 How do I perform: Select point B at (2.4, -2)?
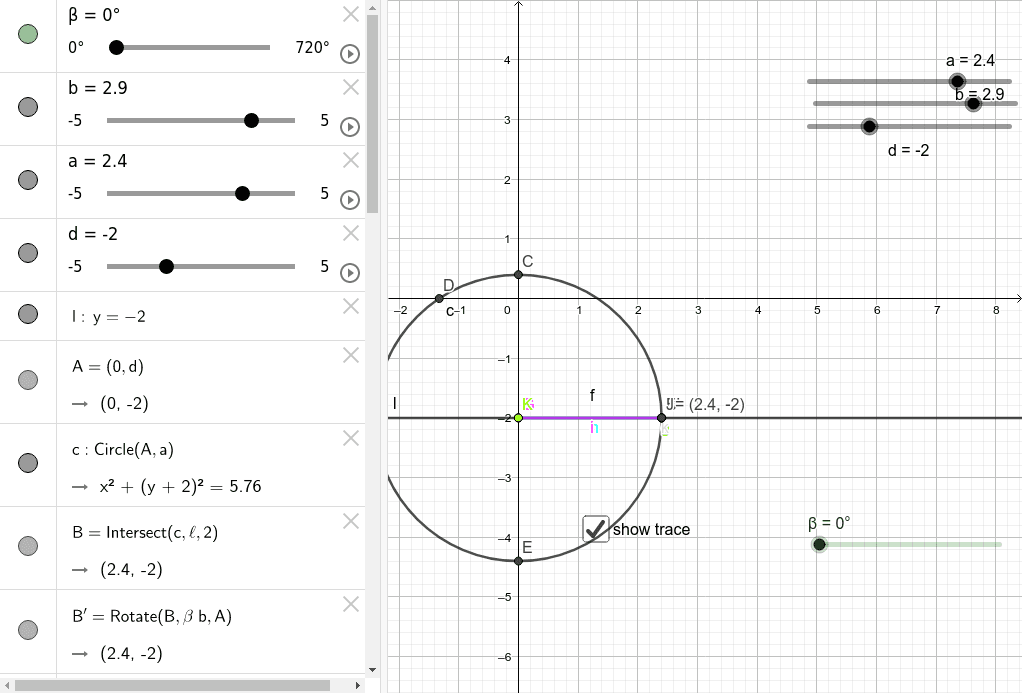pyautogui.click(x=661, y=417)
